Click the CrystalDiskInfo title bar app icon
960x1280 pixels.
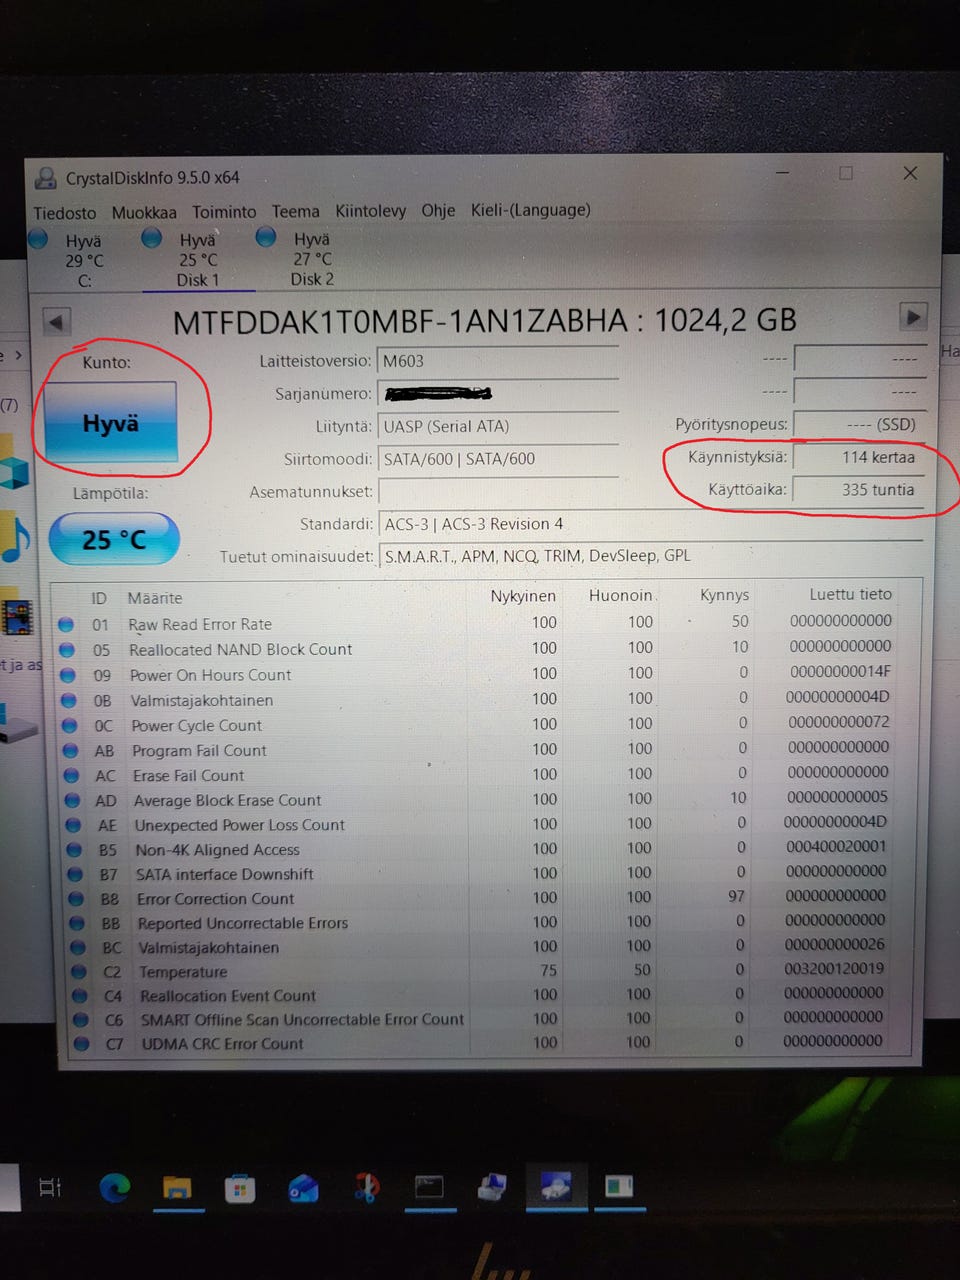(x=45, y=178)
